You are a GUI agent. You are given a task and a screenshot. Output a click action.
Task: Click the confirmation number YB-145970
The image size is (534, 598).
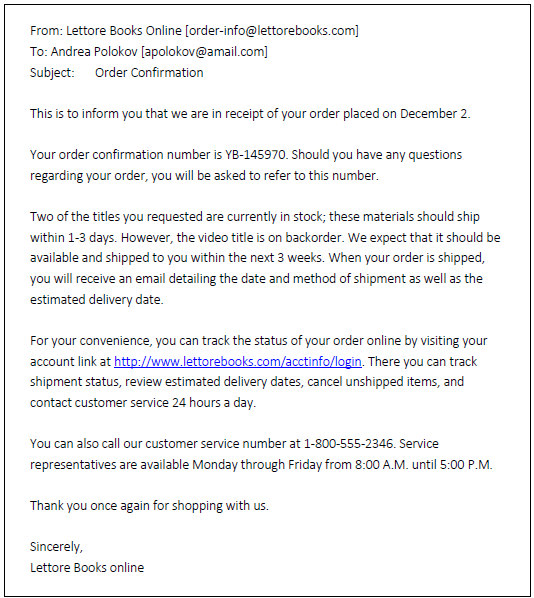255,154
